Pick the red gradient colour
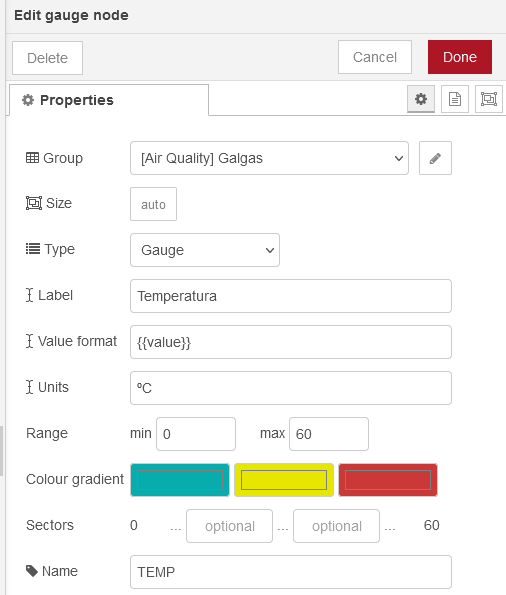Screen dimensions: 506x595 click(x=388, y=480)
